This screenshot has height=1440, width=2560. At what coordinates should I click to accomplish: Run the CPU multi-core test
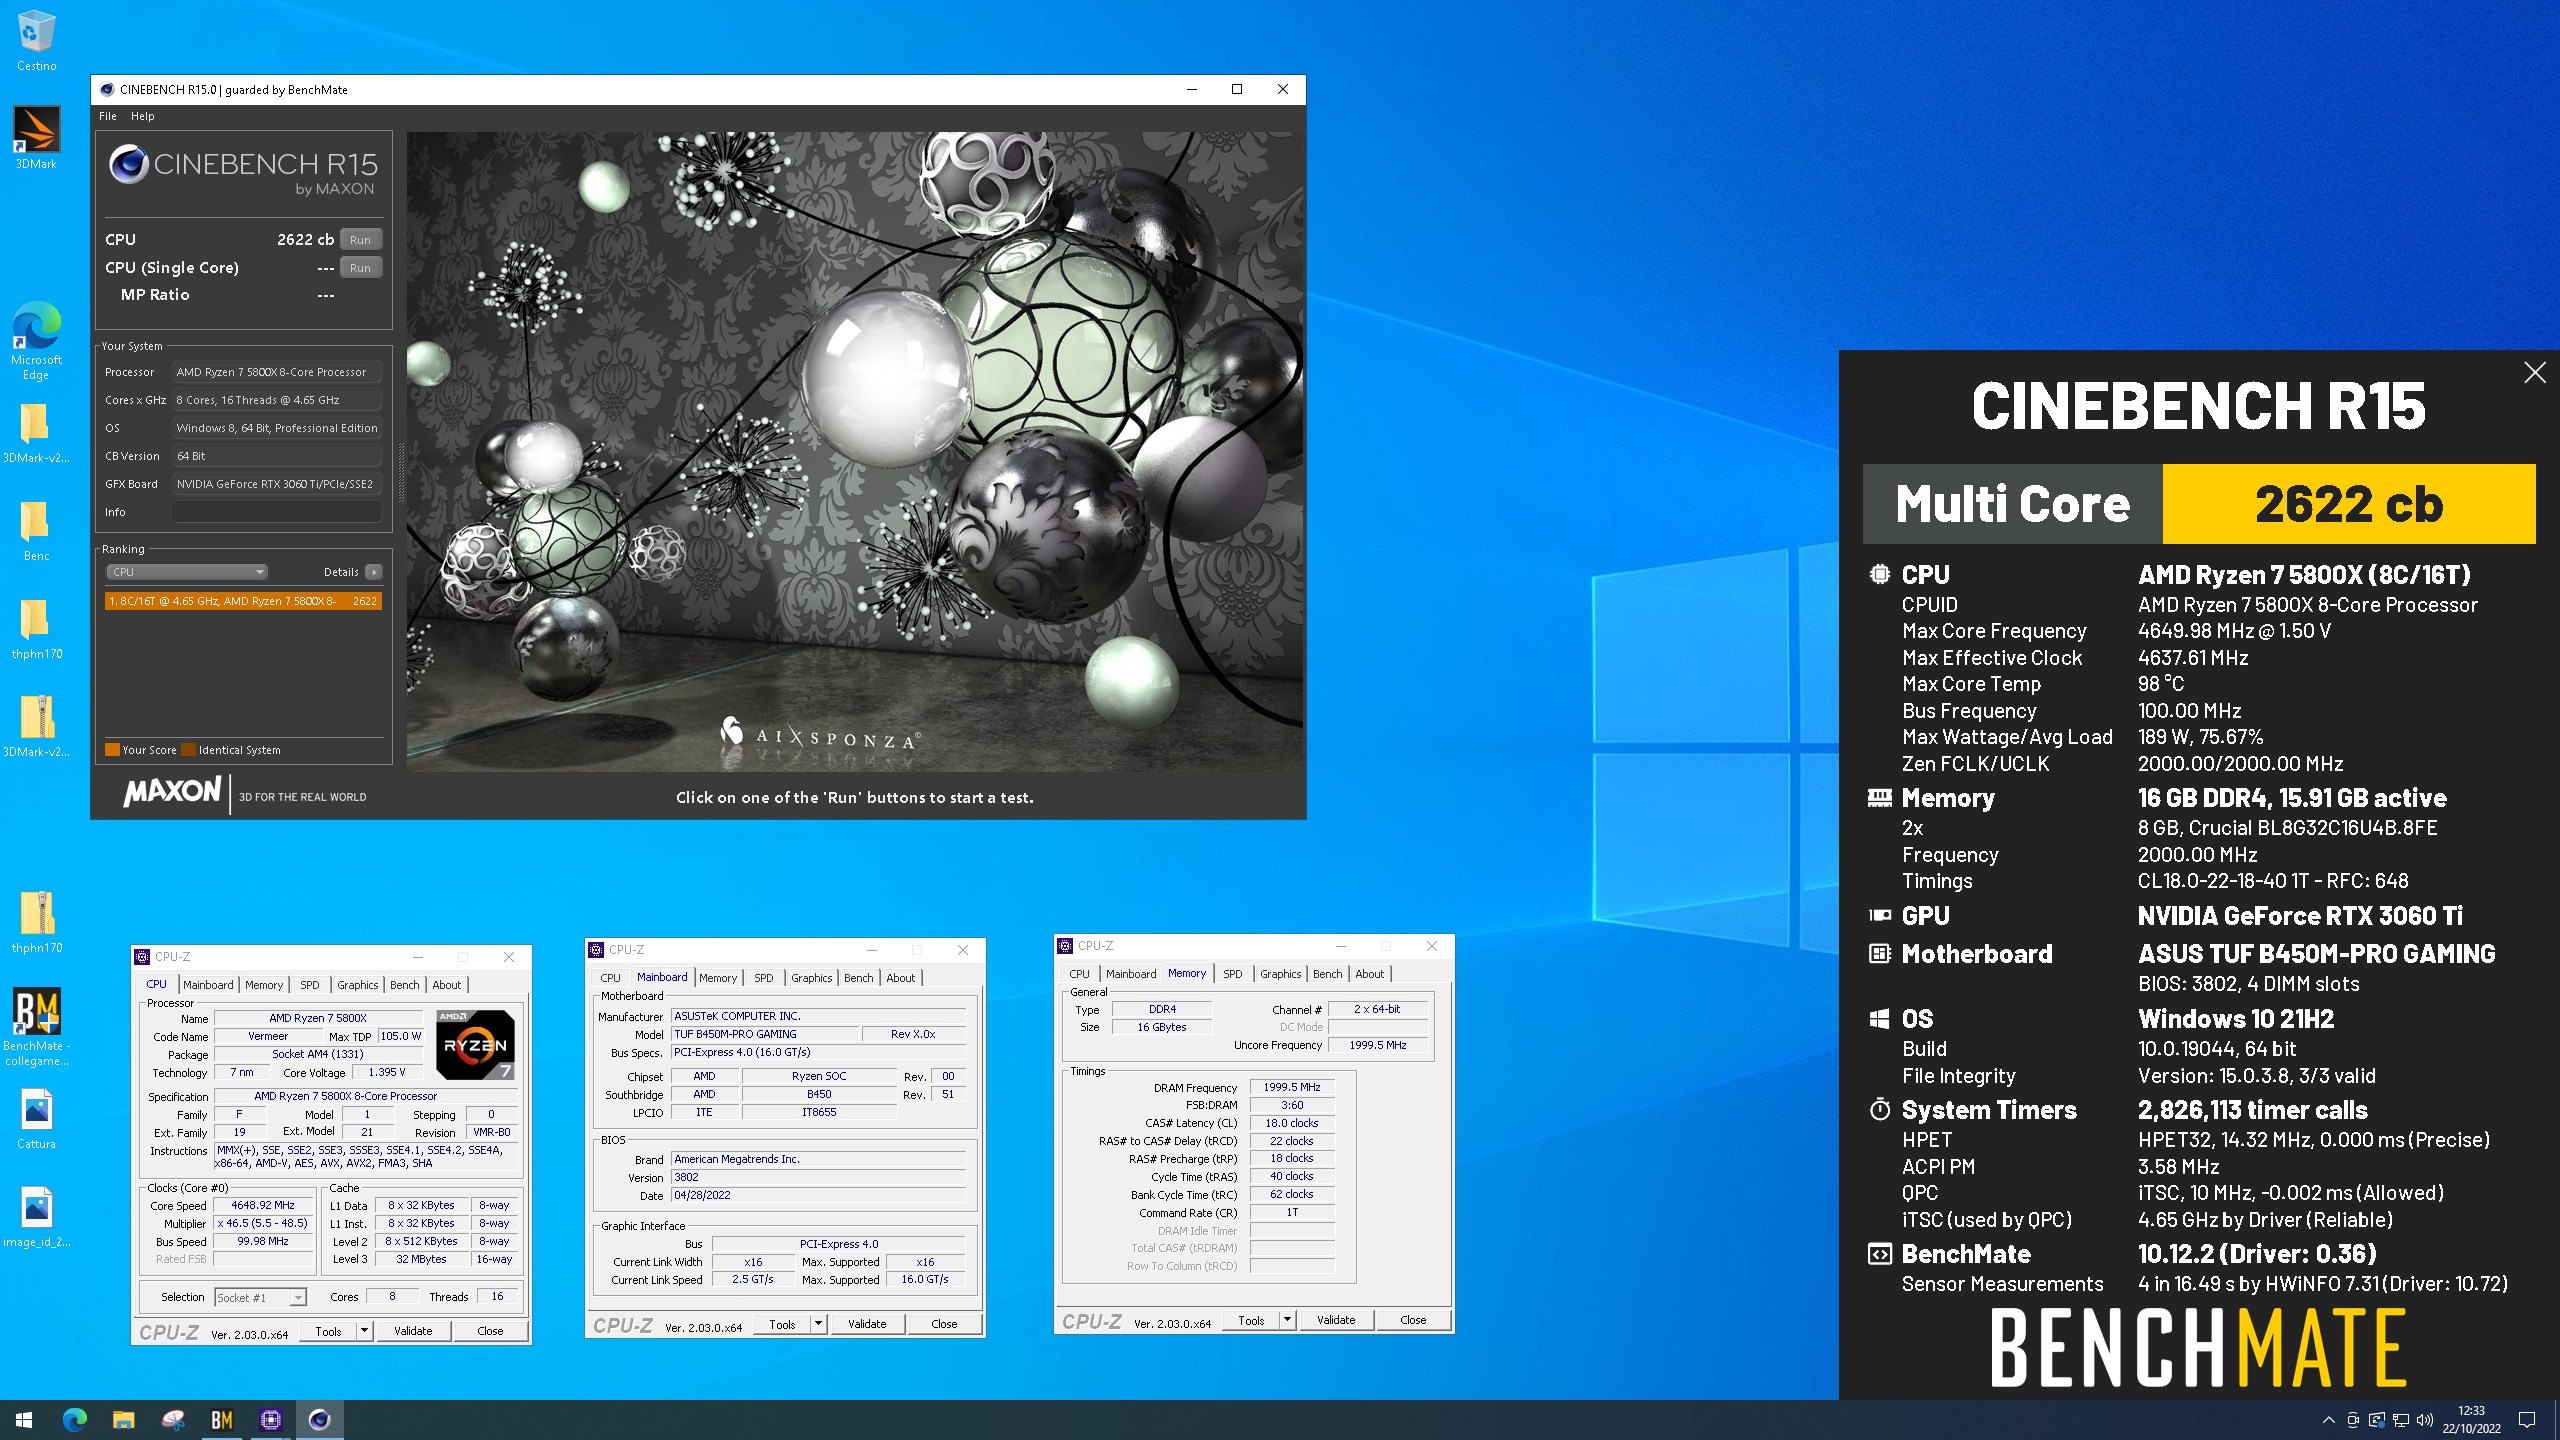(x=360, y=240)
